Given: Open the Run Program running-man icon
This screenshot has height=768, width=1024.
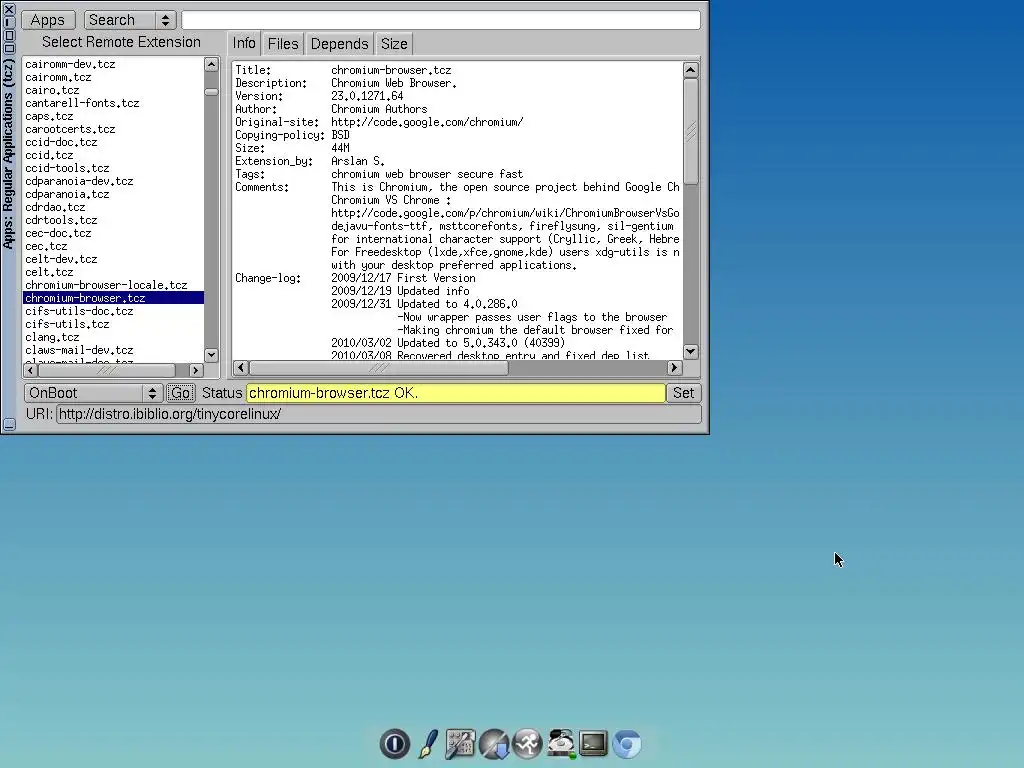Looking at the screenshot, I should 527,743.
